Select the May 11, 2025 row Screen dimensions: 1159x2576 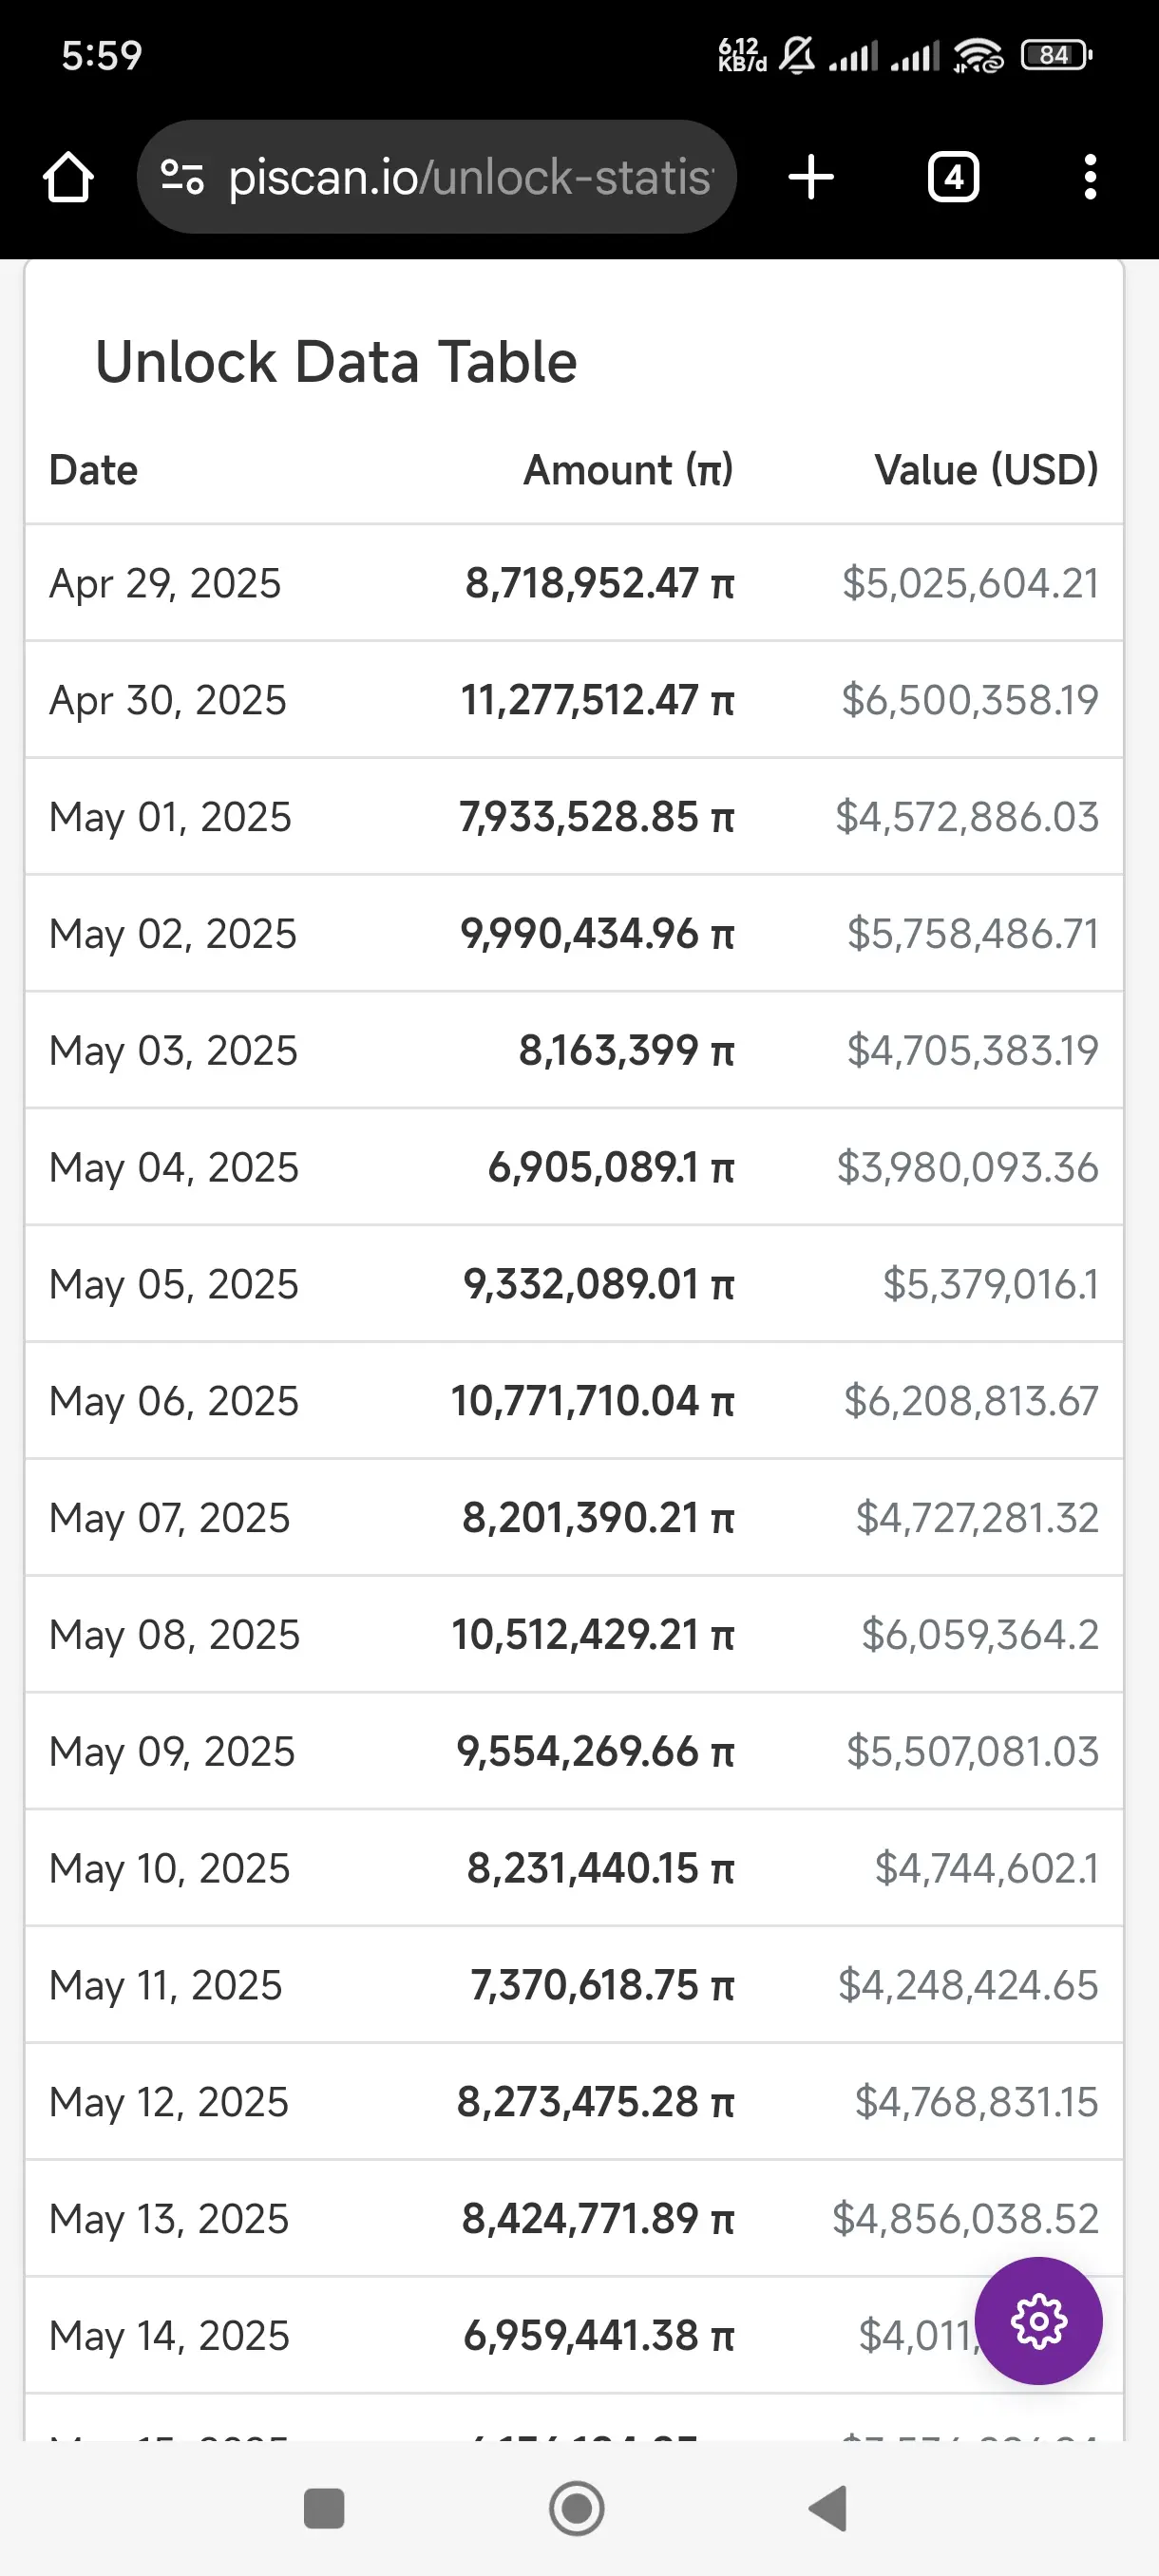574,1985
